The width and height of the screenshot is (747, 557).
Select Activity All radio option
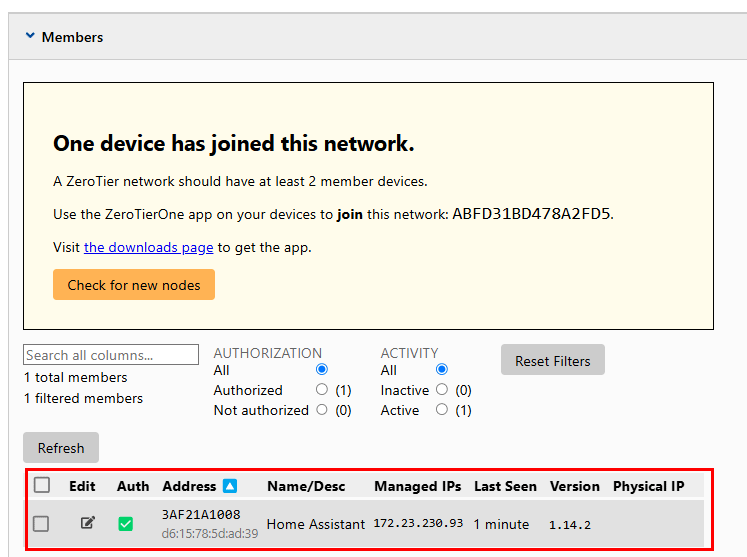pyautogui.click(x=442, y=370)
